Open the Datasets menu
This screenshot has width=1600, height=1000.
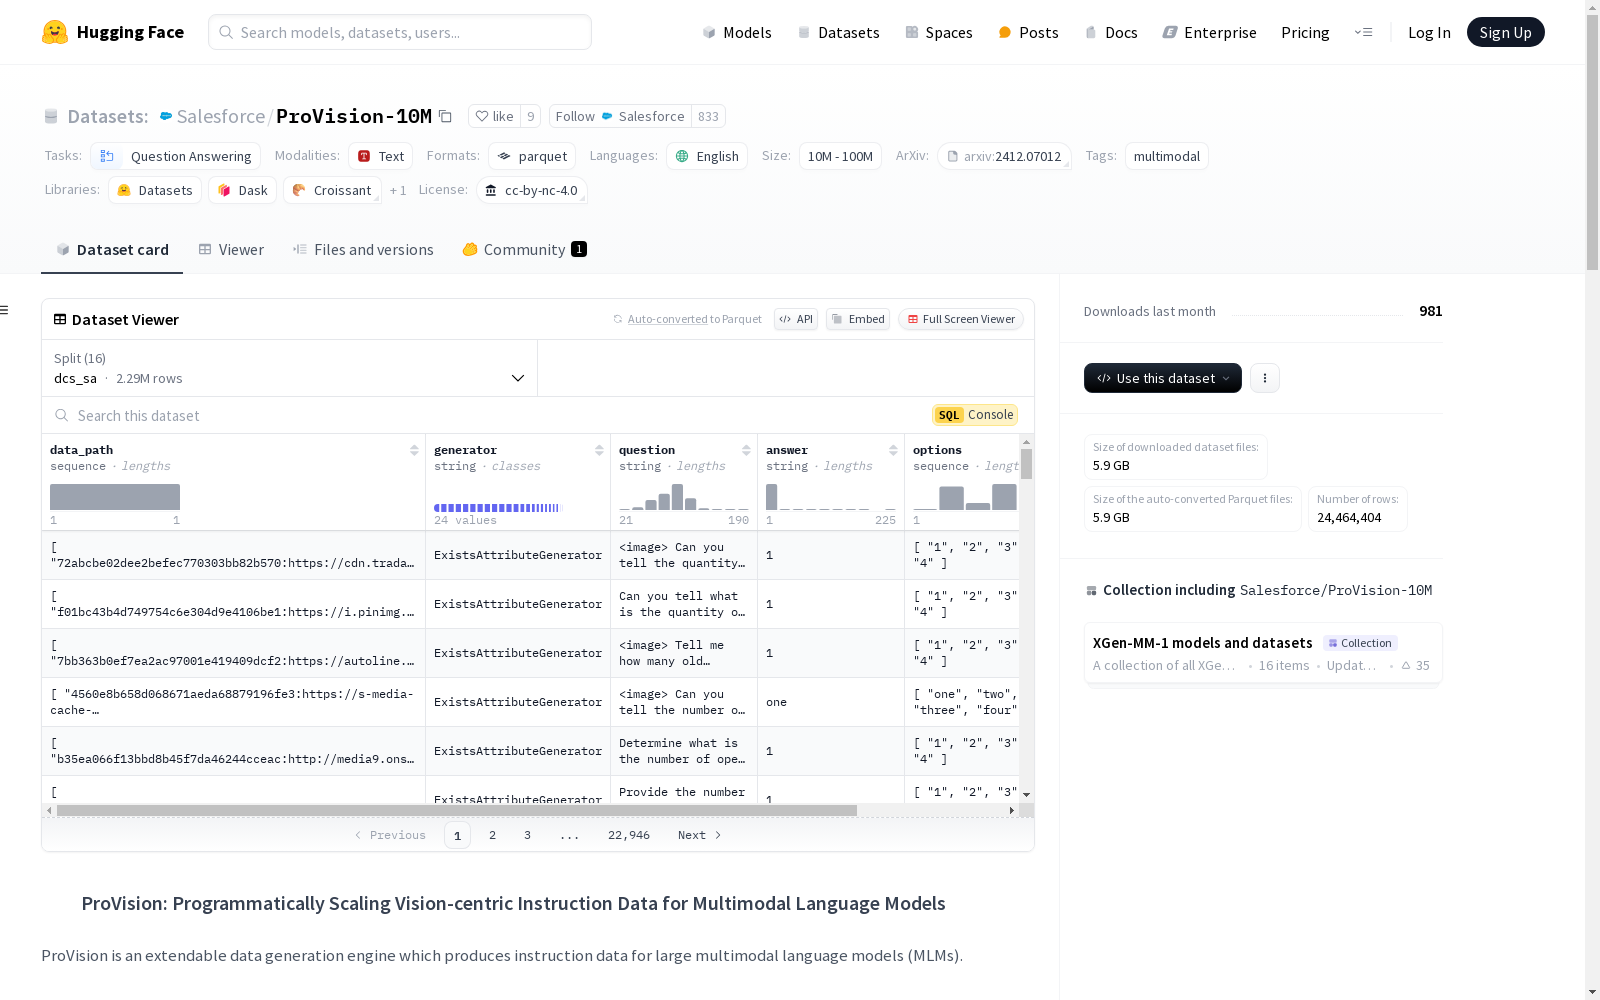[x=838, y=32]
